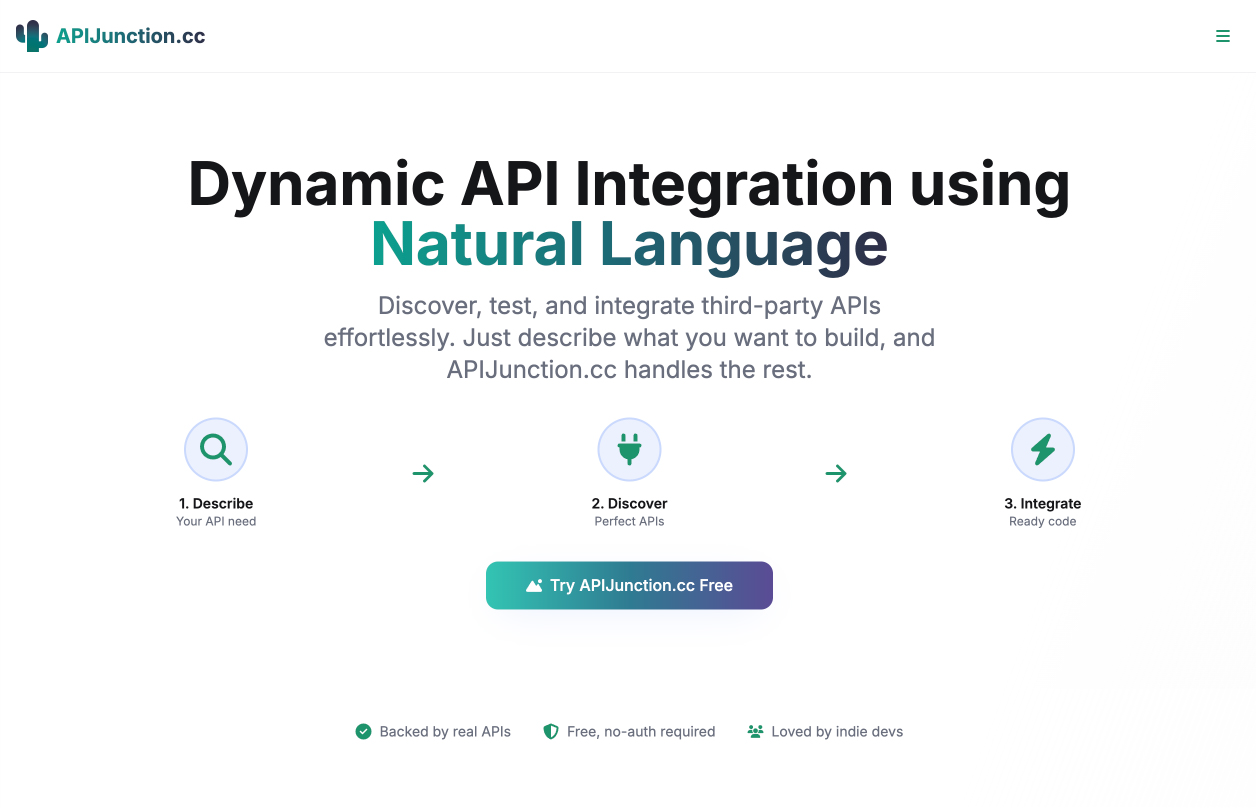1257x808 pixels.
Task: Open the hamburger navigation menu
Action: click(1222, 36)
